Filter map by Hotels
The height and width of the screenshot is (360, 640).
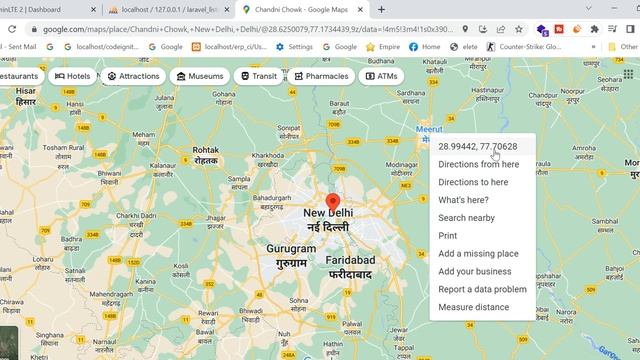pos(72,76)
